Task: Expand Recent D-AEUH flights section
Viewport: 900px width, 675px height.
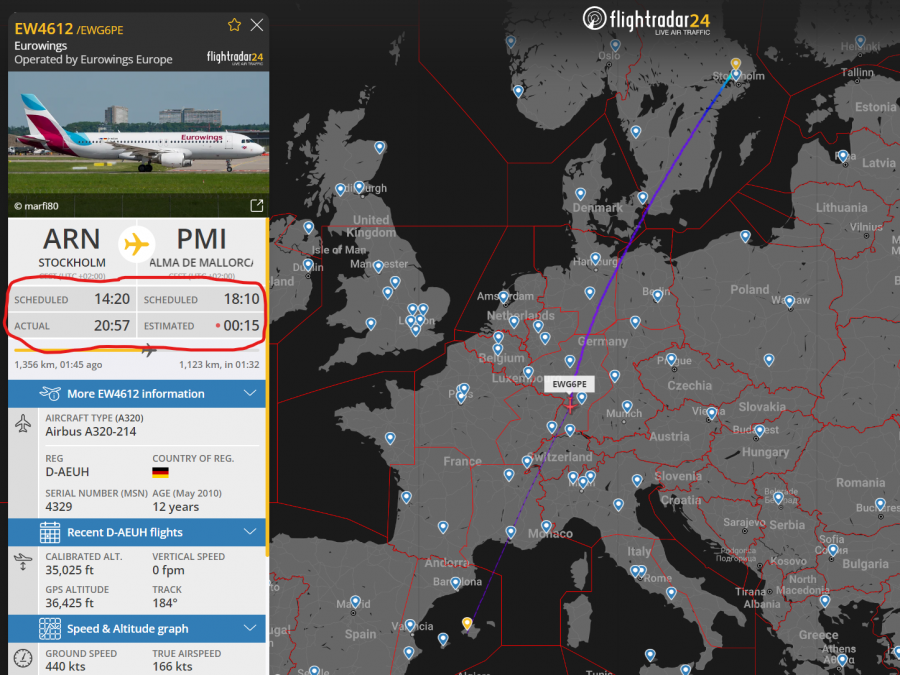Action: point(250,532)
